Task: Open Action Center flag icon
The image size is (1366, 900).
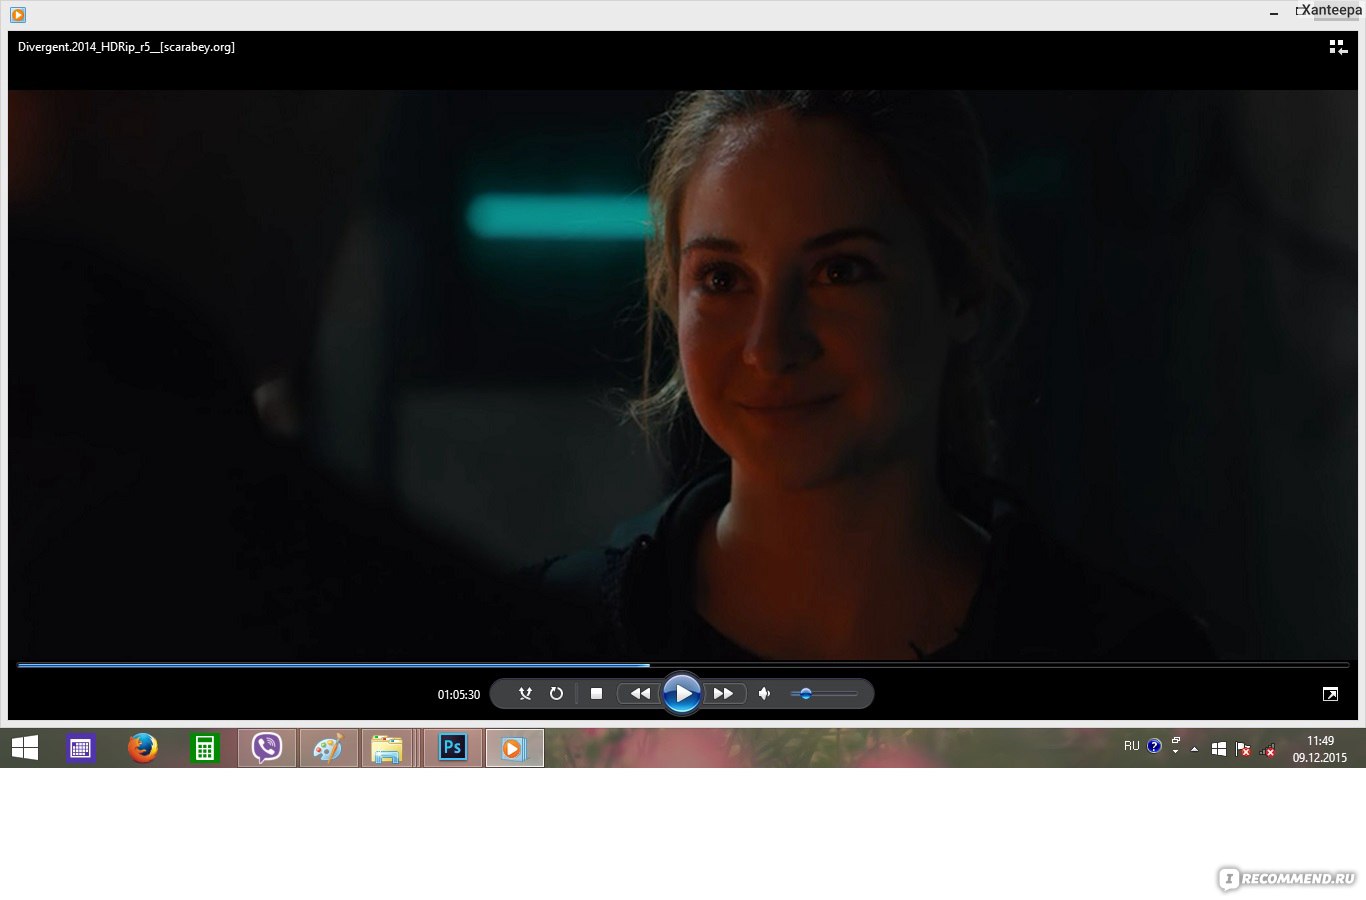Action: [1243, 749]
